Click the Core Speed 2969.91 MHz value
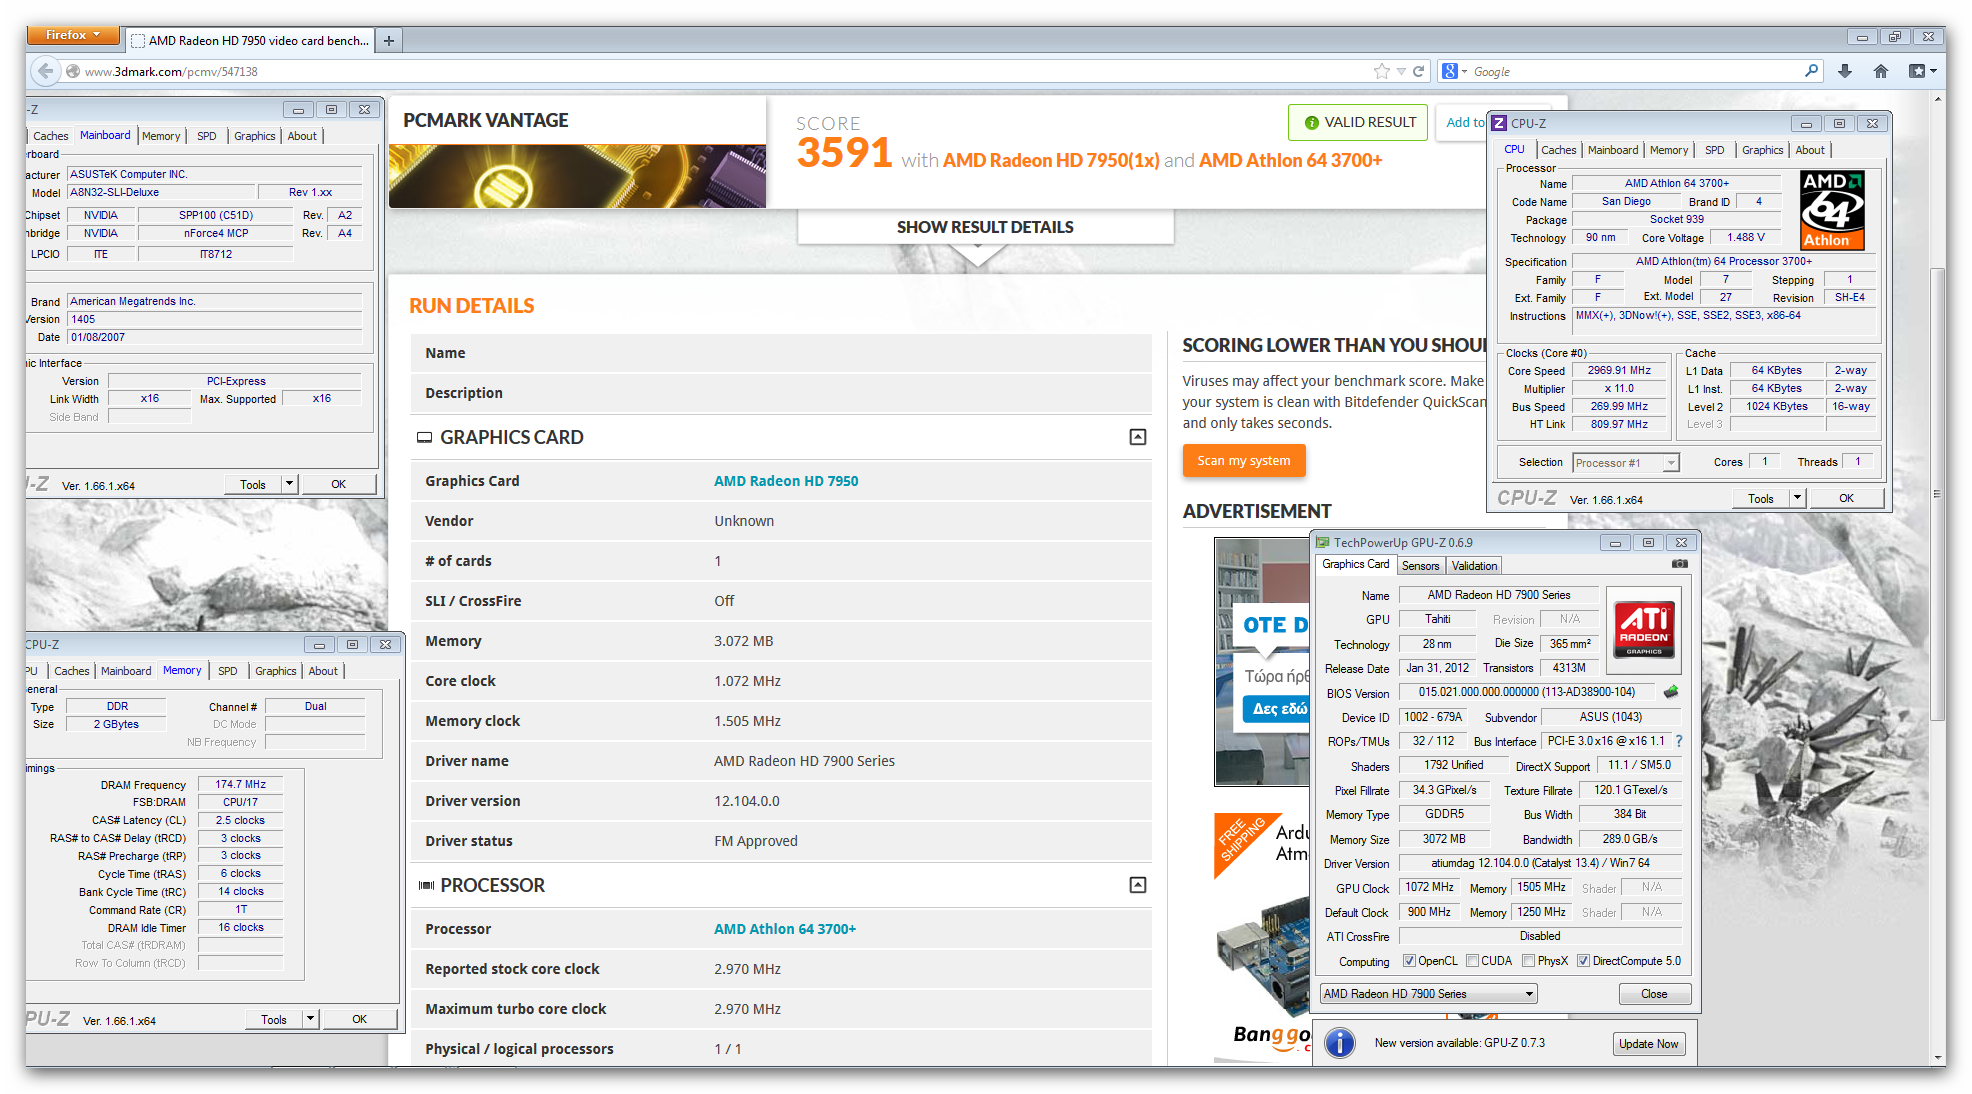The image size is (1972, 1094). 1619,370
